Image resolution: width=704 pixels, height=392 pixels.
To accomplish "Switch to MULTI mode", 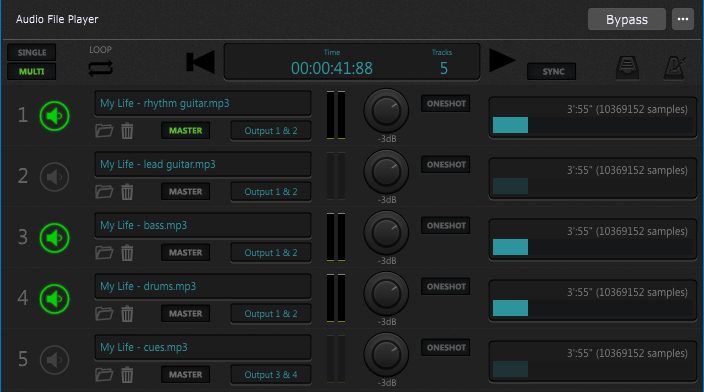I will [32, 71].
